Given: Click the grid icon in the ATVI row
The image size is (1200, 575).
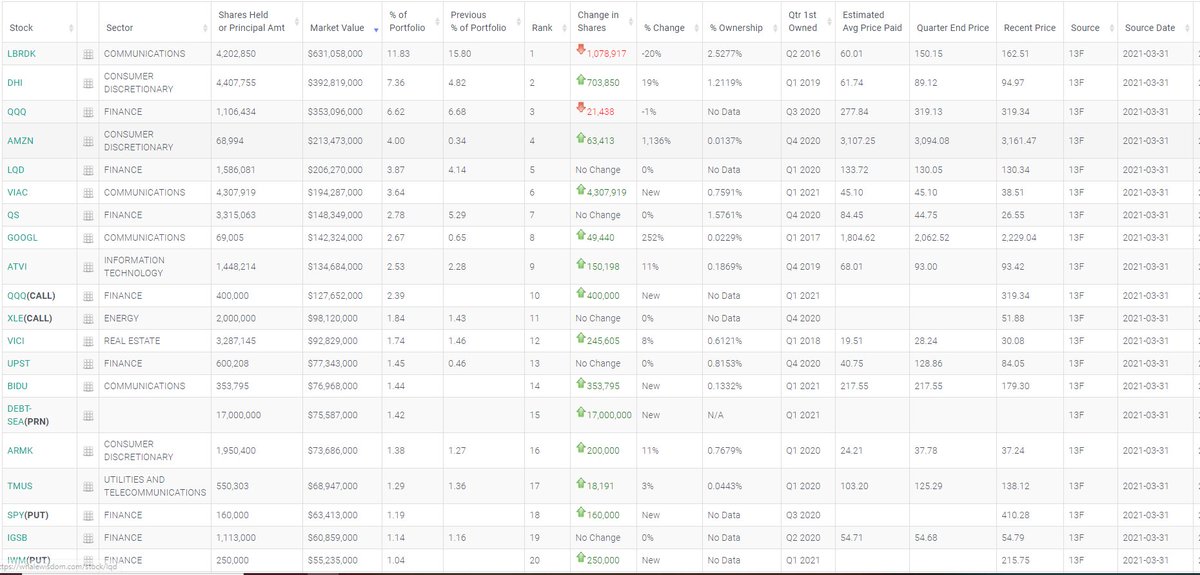Looking at the screenshot, I should click(x=87, y=267).
